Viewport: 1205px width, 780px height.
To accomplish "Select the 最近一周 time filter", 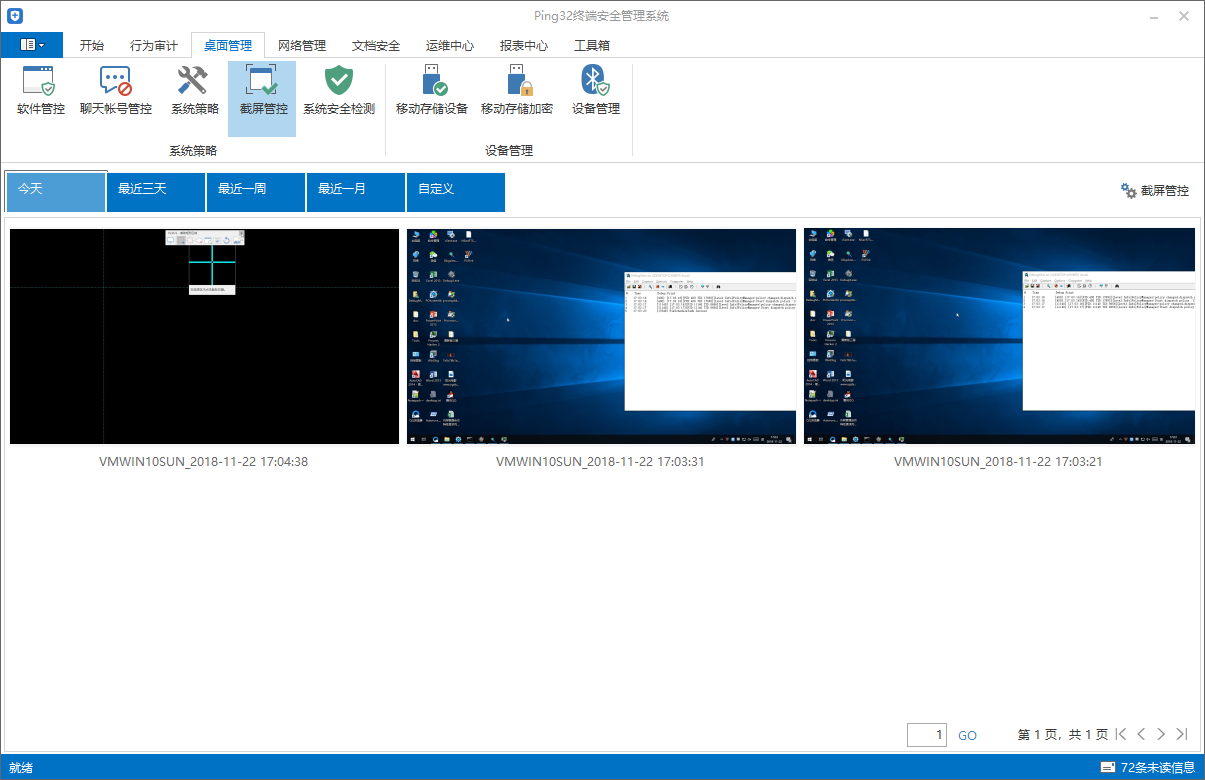I will (x=256, y=192).
